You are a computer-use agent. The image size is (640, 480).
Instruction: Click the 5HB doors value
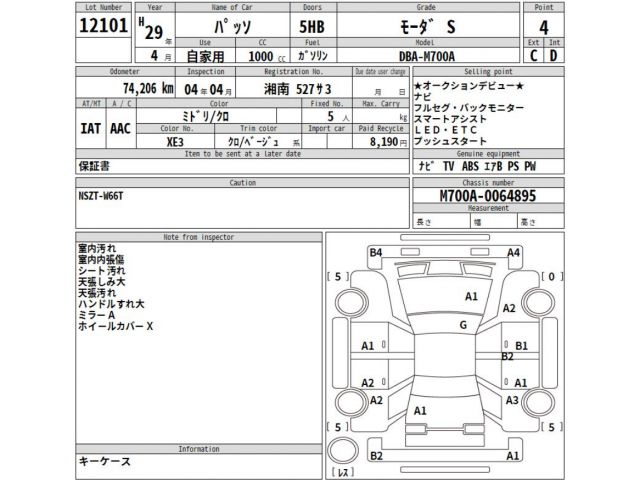[312, 27]
